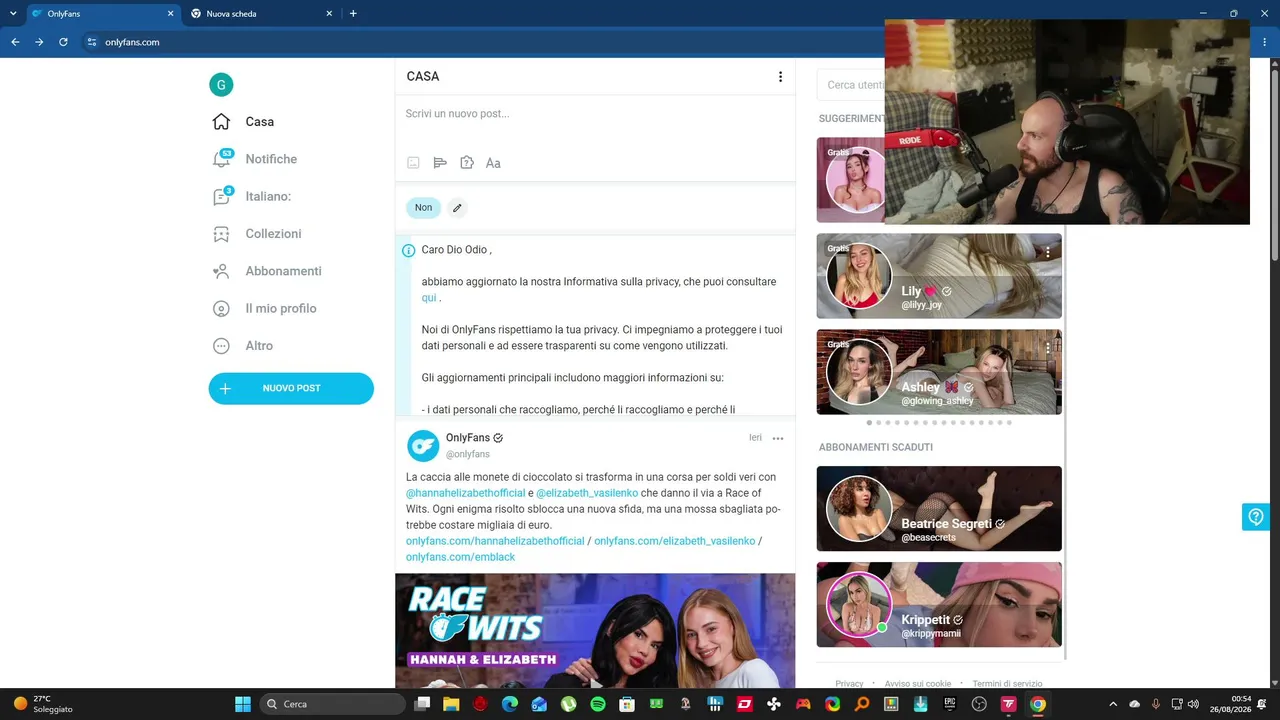Open options on Lily's suggestion card

point(1048,253)
